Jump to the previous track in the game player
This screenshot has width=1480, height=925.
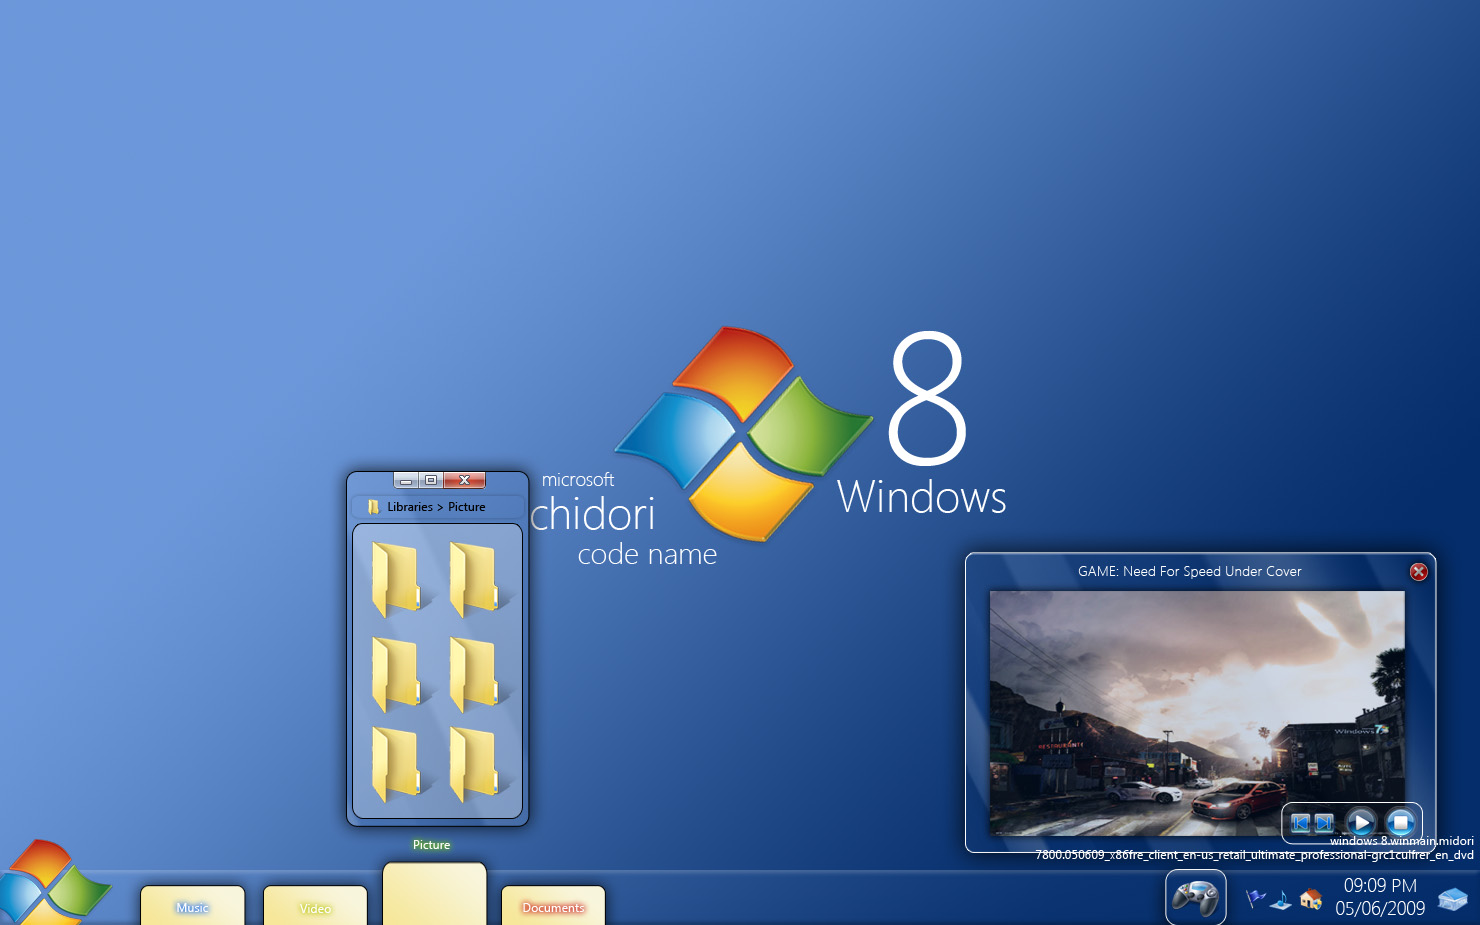tap(1300, 822)
